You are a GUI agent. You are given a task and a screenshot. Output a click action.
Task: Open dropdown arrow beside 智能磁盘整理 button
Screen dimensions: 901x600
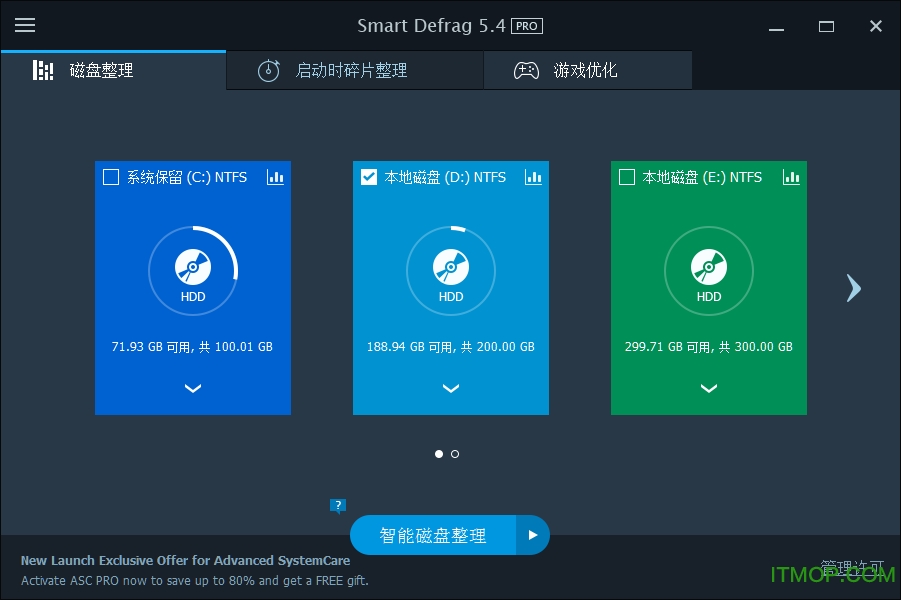click(x=533, y=535)
